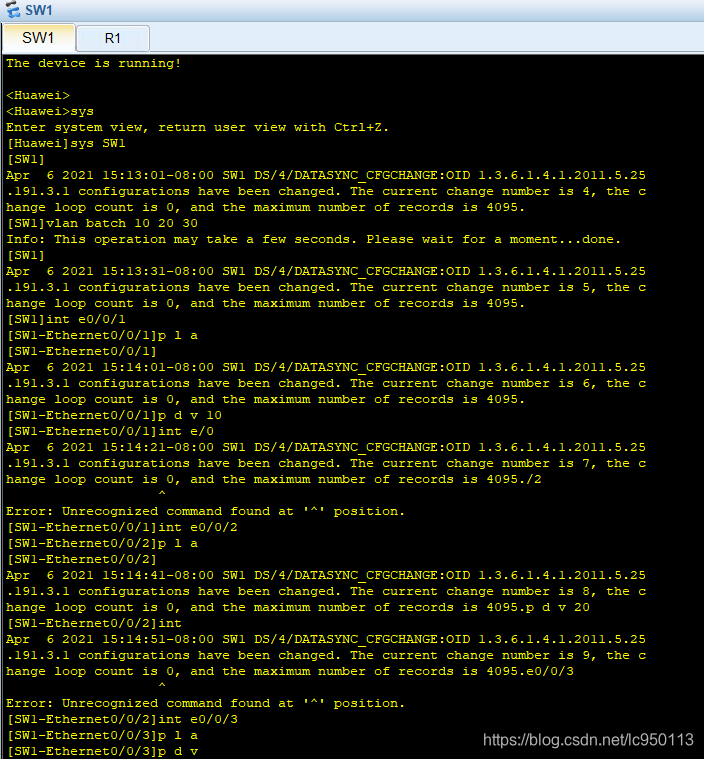Image resolution: width=704 pixels, height=759 pixels.
Task: Click the '[SW1]int e0/0/1' command line
Action: pos(66,319)
